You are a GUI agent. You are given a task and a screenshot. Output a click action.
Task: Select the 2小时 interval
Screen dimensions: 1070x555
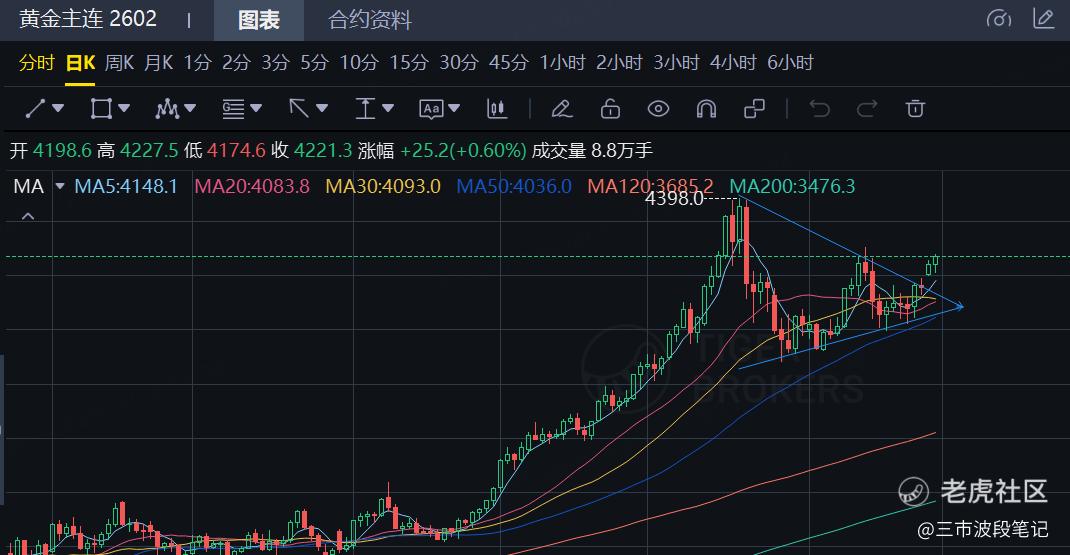pos(619,63)
